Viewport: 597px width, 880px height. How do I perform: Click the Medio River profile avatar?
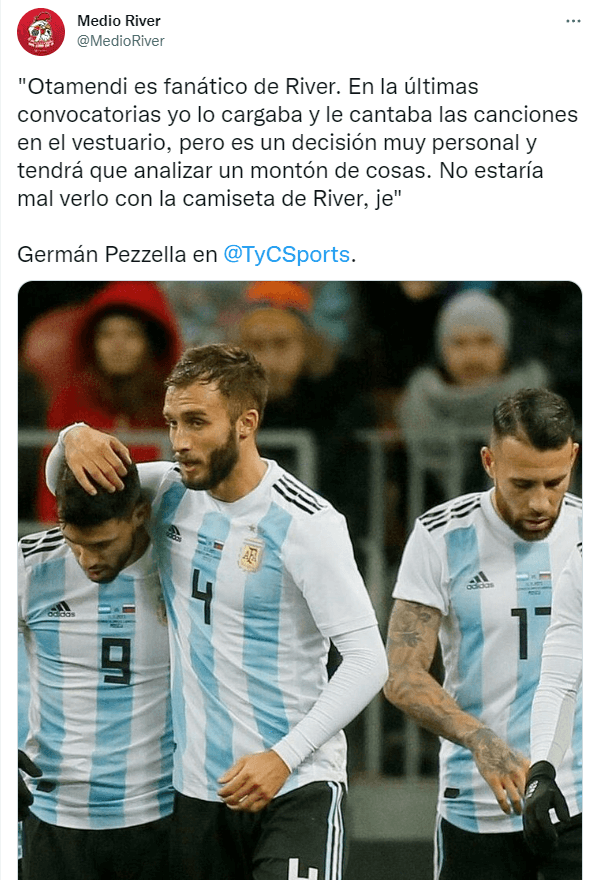(x=40, y=31)
